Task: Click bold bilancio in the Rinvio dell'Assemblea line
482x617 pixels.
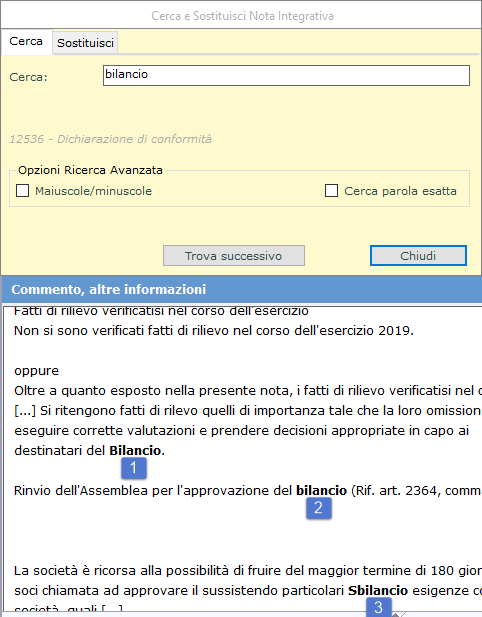Action: pyautogui.click(x=321, y=491)
